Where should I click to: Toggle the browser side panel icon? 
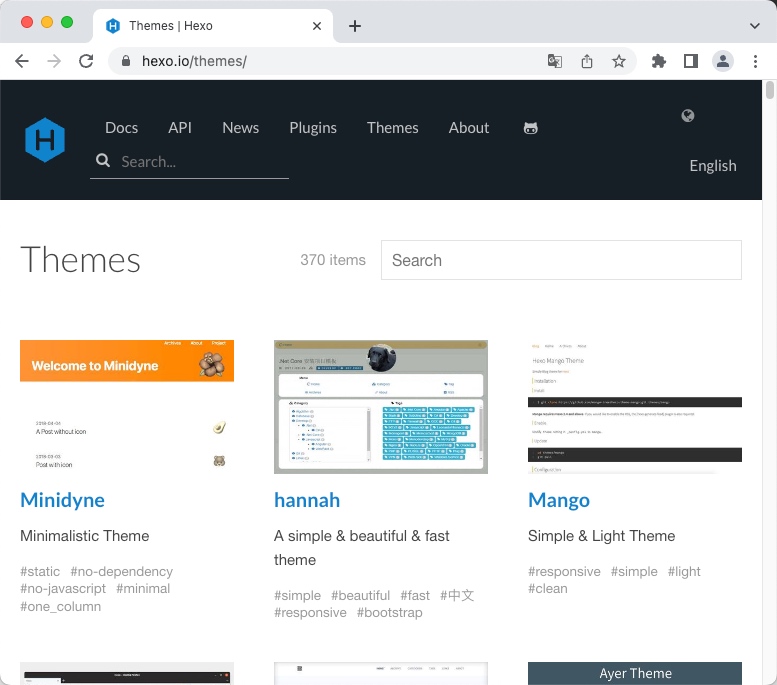[690, 61]
